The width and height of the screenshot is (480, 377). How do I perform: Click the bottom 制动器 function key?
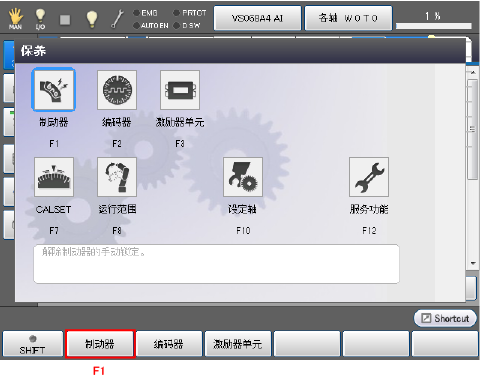click(100, 344)
